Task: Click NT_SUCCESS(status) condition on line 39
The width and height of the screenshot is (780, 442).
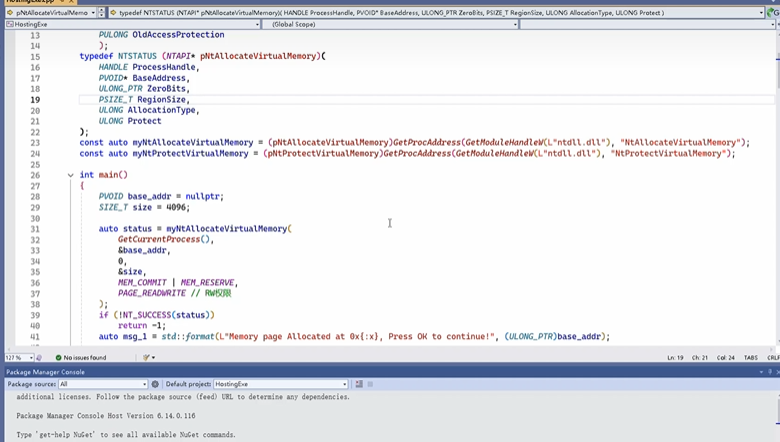Action: point(166,315)
